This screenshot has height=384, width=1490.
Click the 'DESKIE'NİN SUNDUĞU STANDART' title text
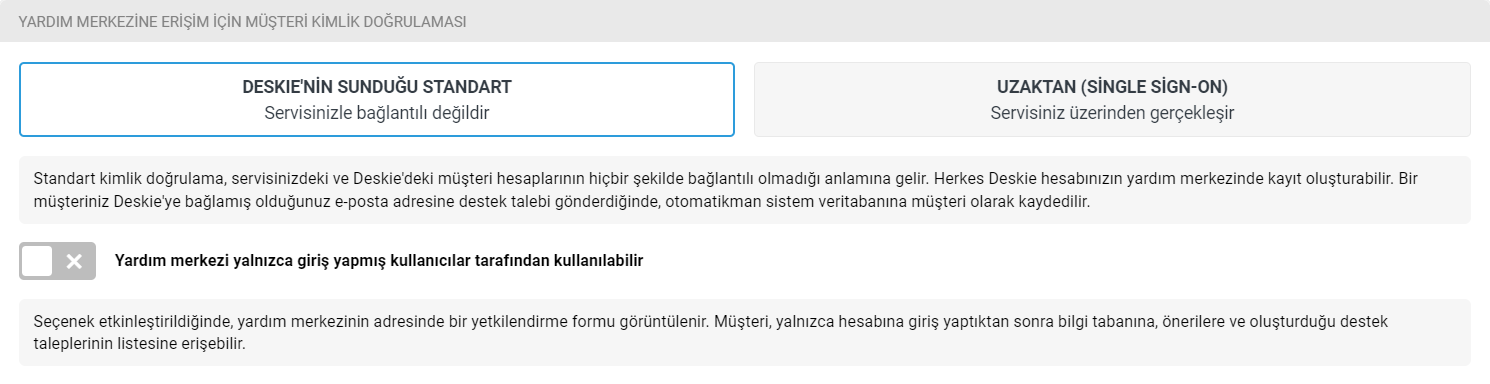click(377, 86)
